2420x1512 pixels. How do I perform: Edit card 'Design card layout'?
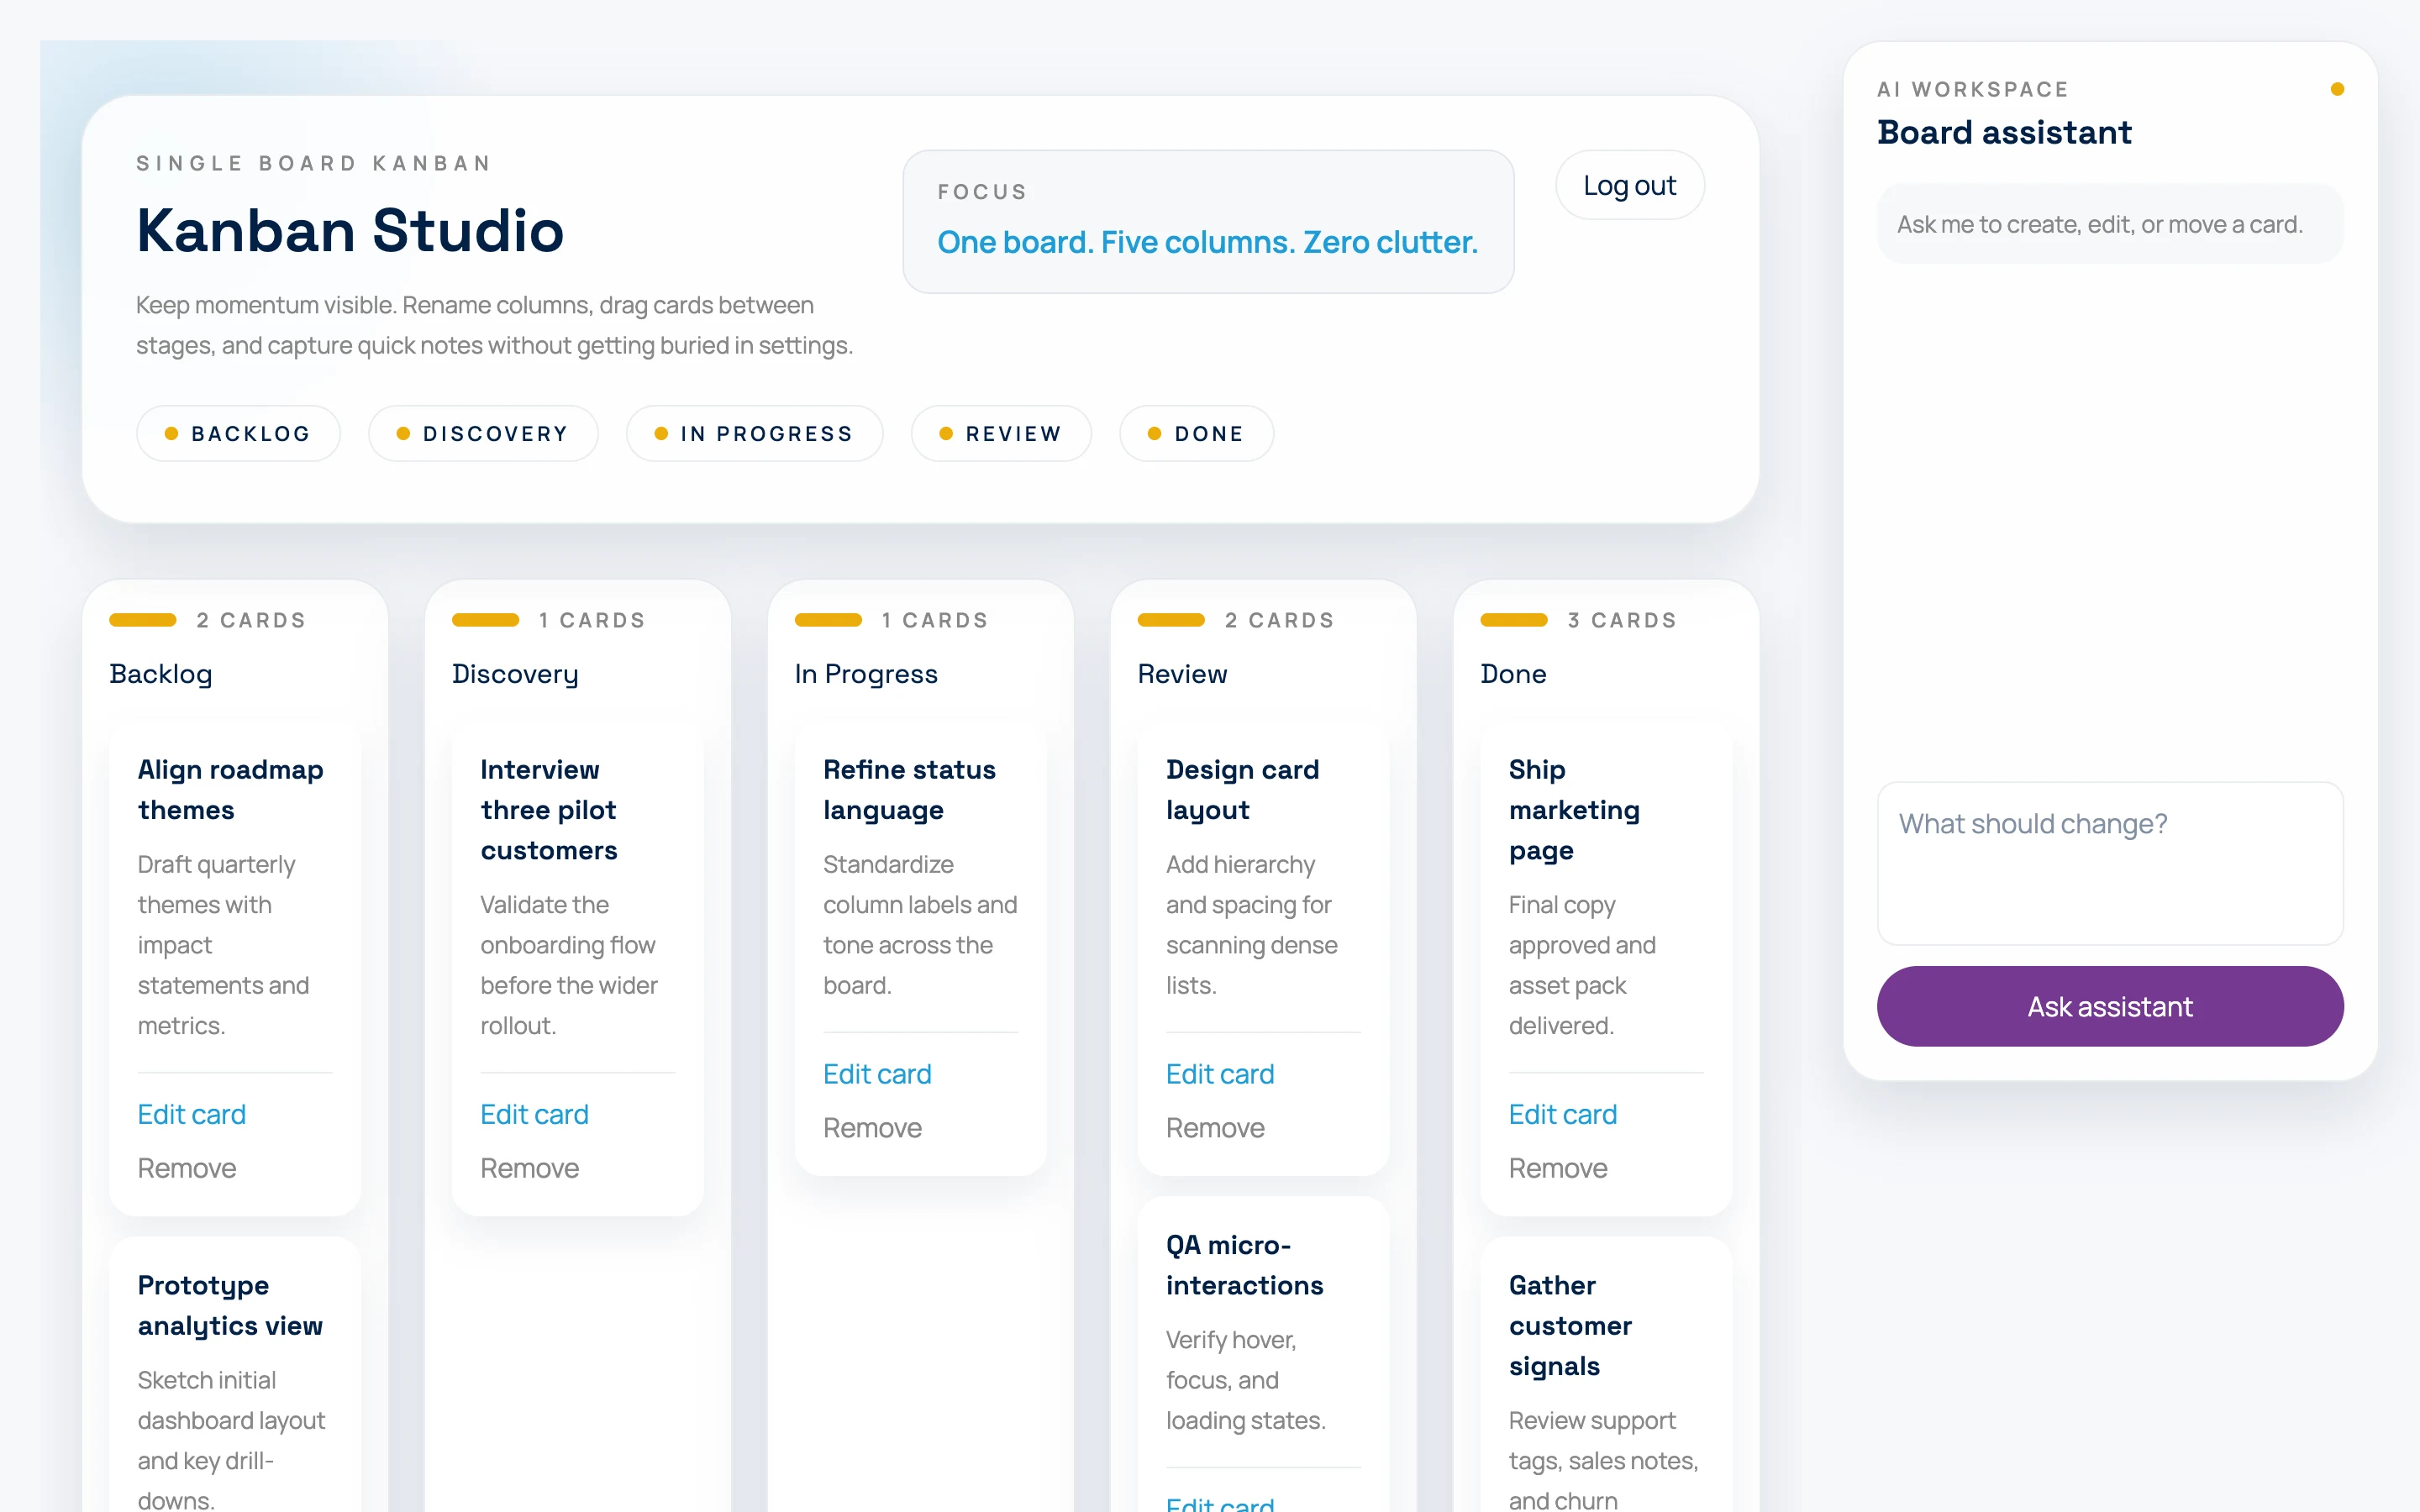click(x=1220, y=1074)
